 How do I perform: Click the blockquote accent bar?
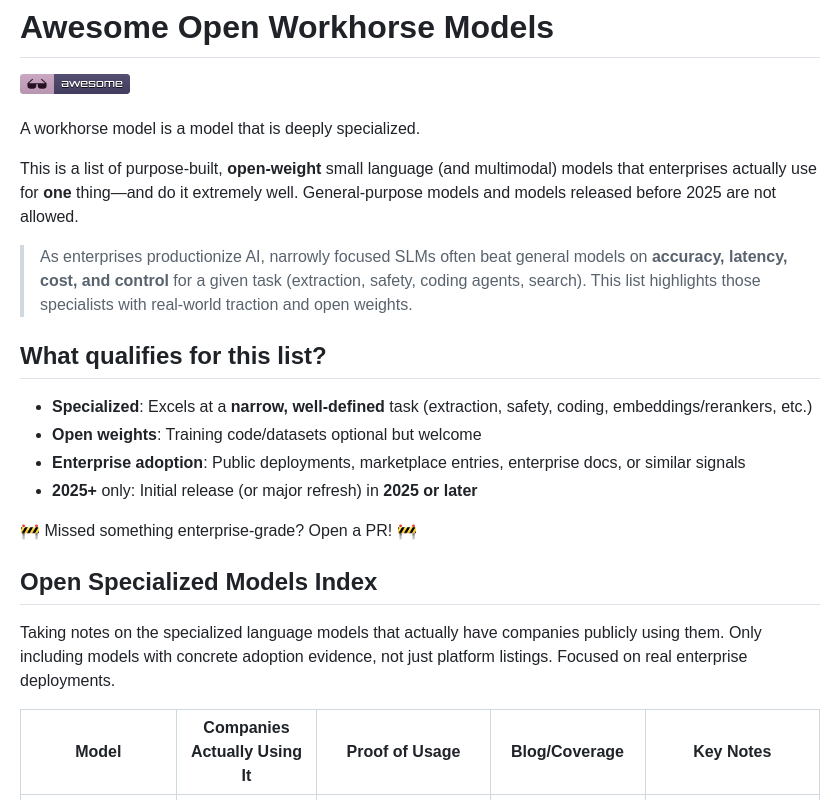pyautogui.click(x=22, y=280)
